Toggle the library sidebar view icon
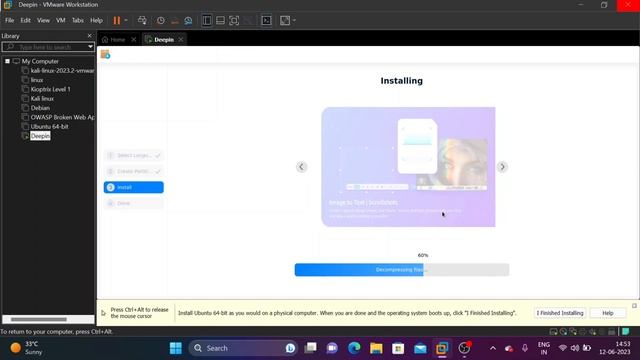The image size is (640, 360). pos(207,20)
